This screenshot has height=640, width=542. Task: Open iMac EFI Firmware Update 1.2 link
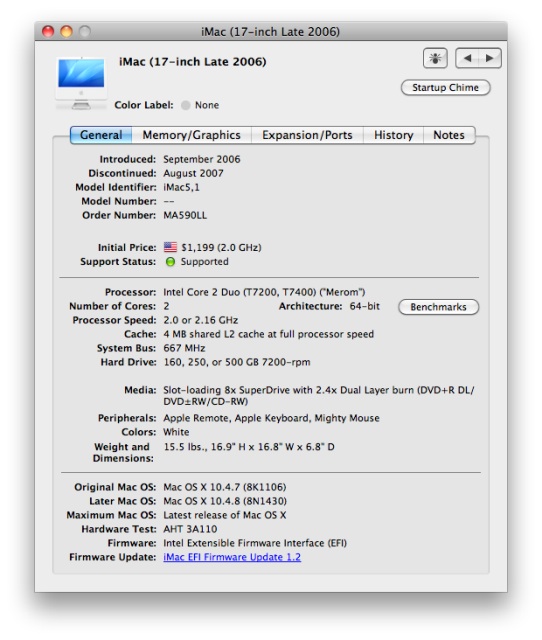(x=232, y=557)
